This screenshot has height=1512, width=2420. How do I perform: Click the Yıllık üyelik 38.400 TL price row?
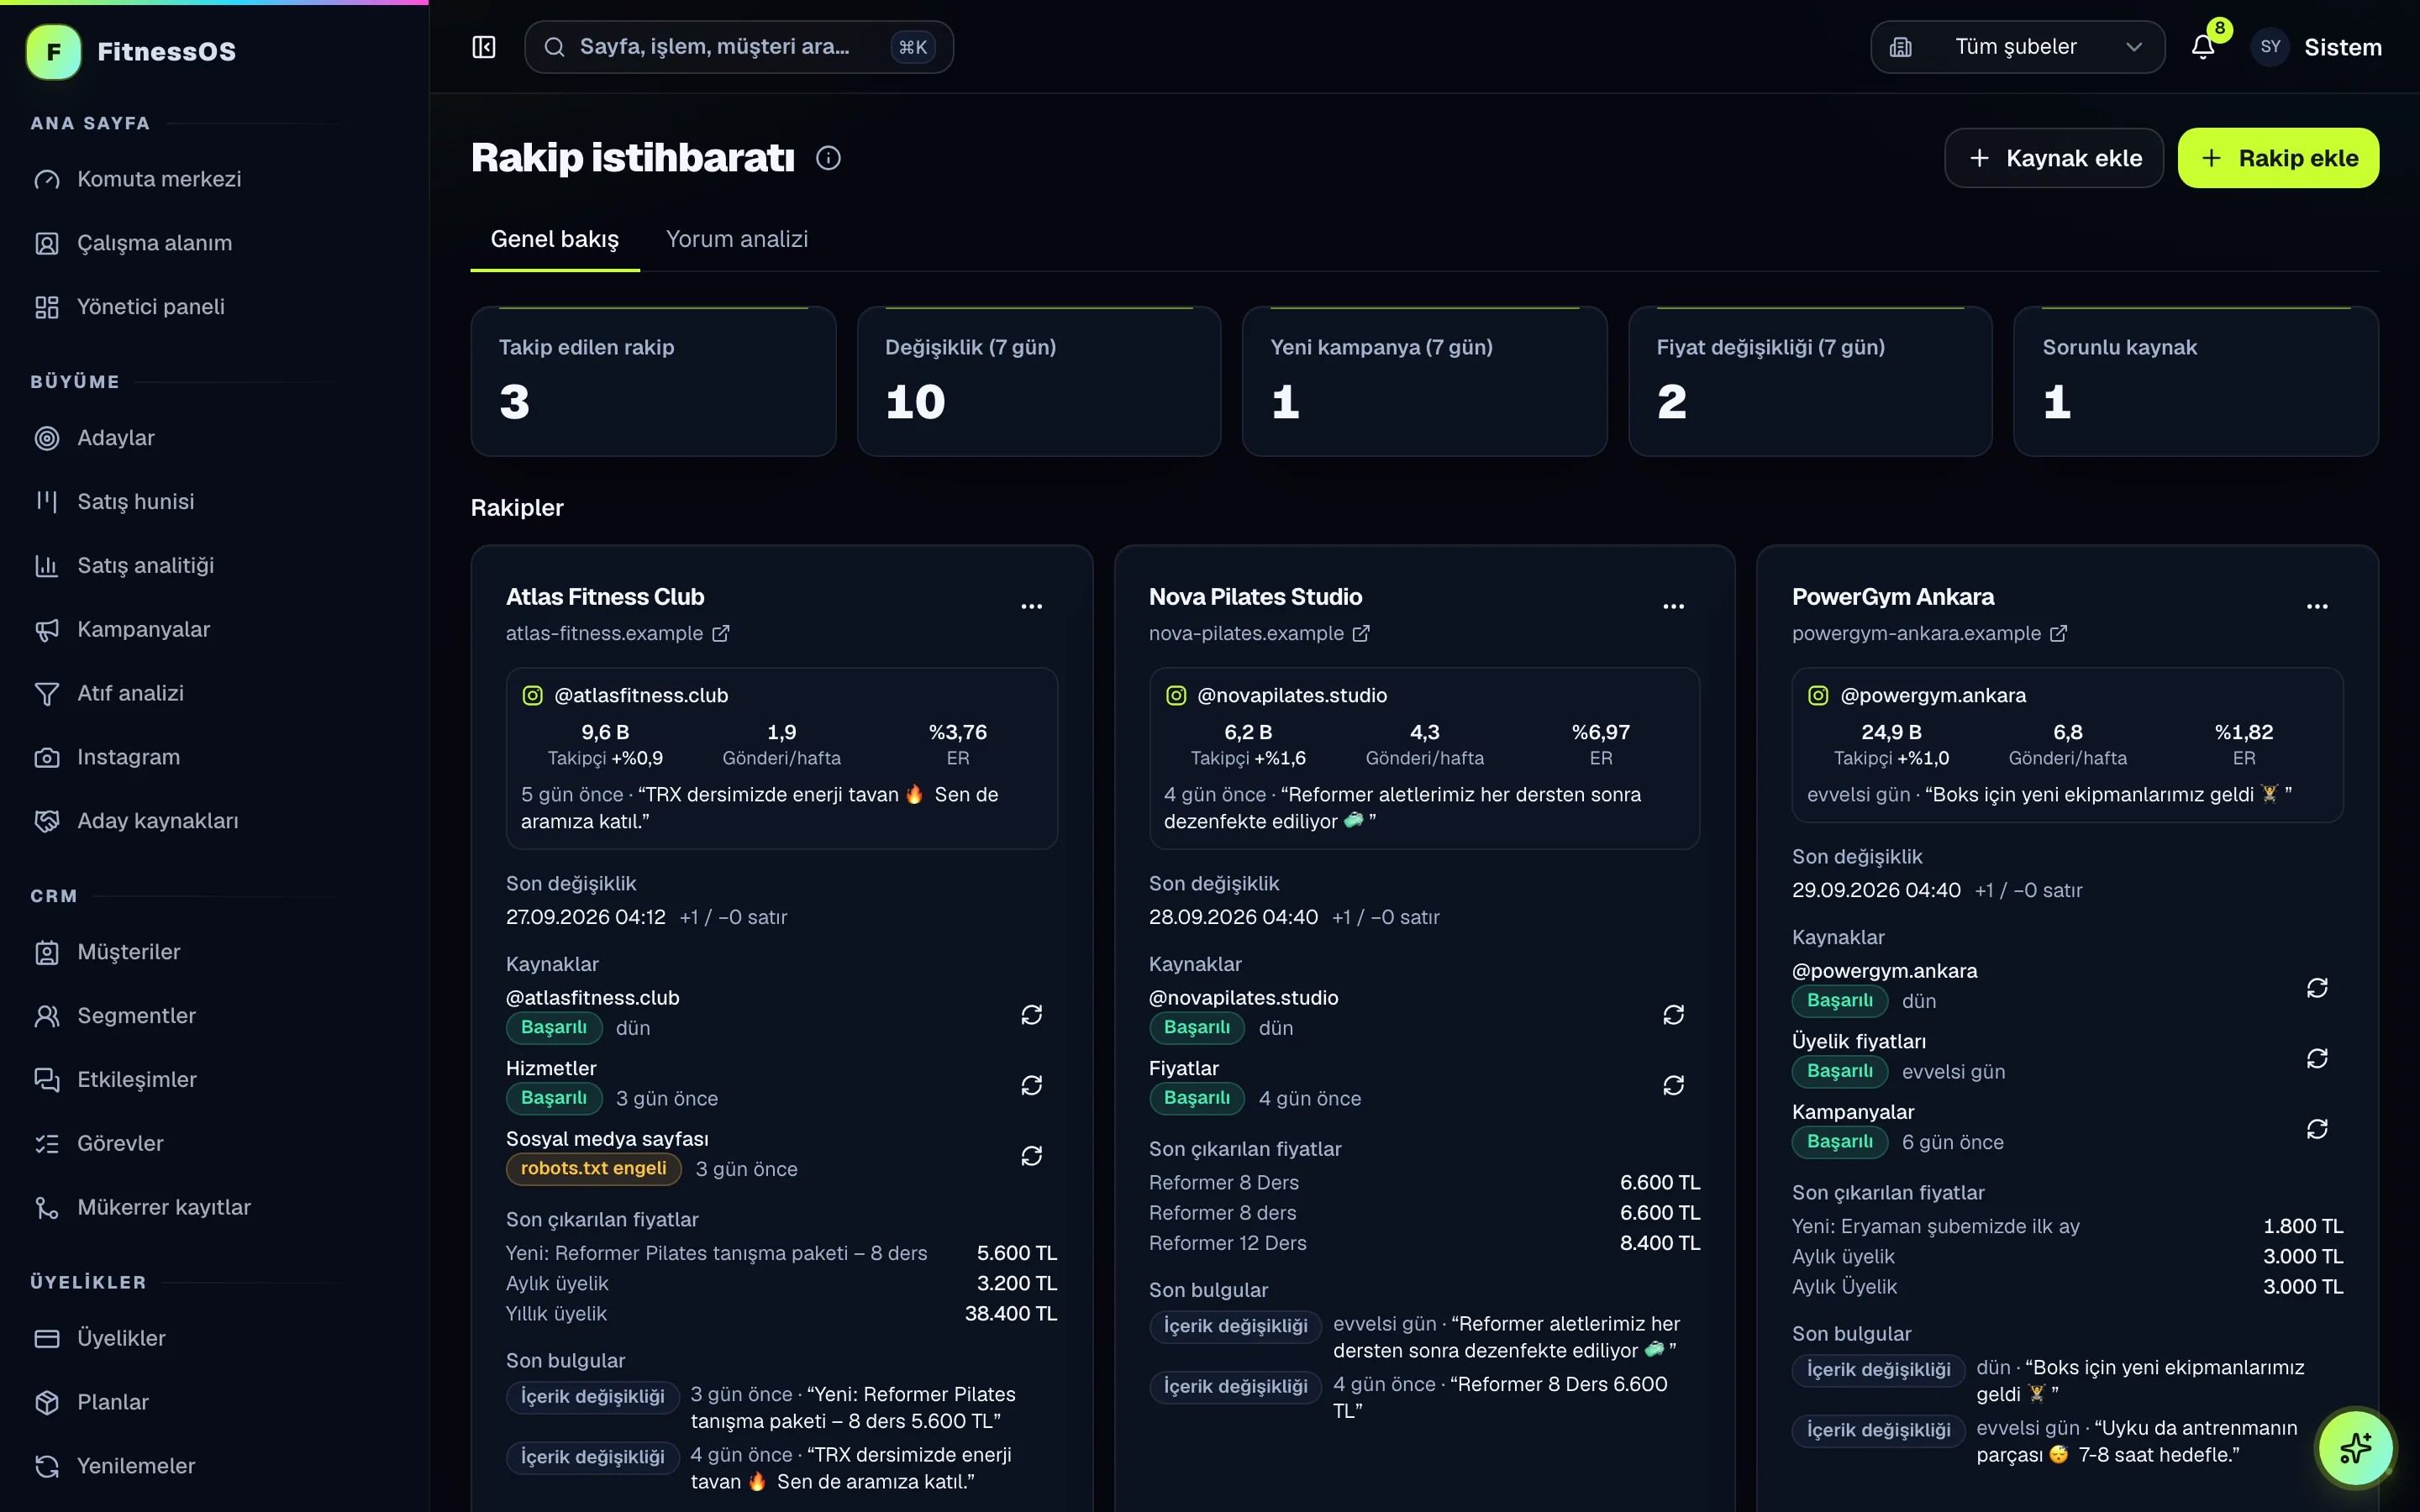[x=781, y=1313]
